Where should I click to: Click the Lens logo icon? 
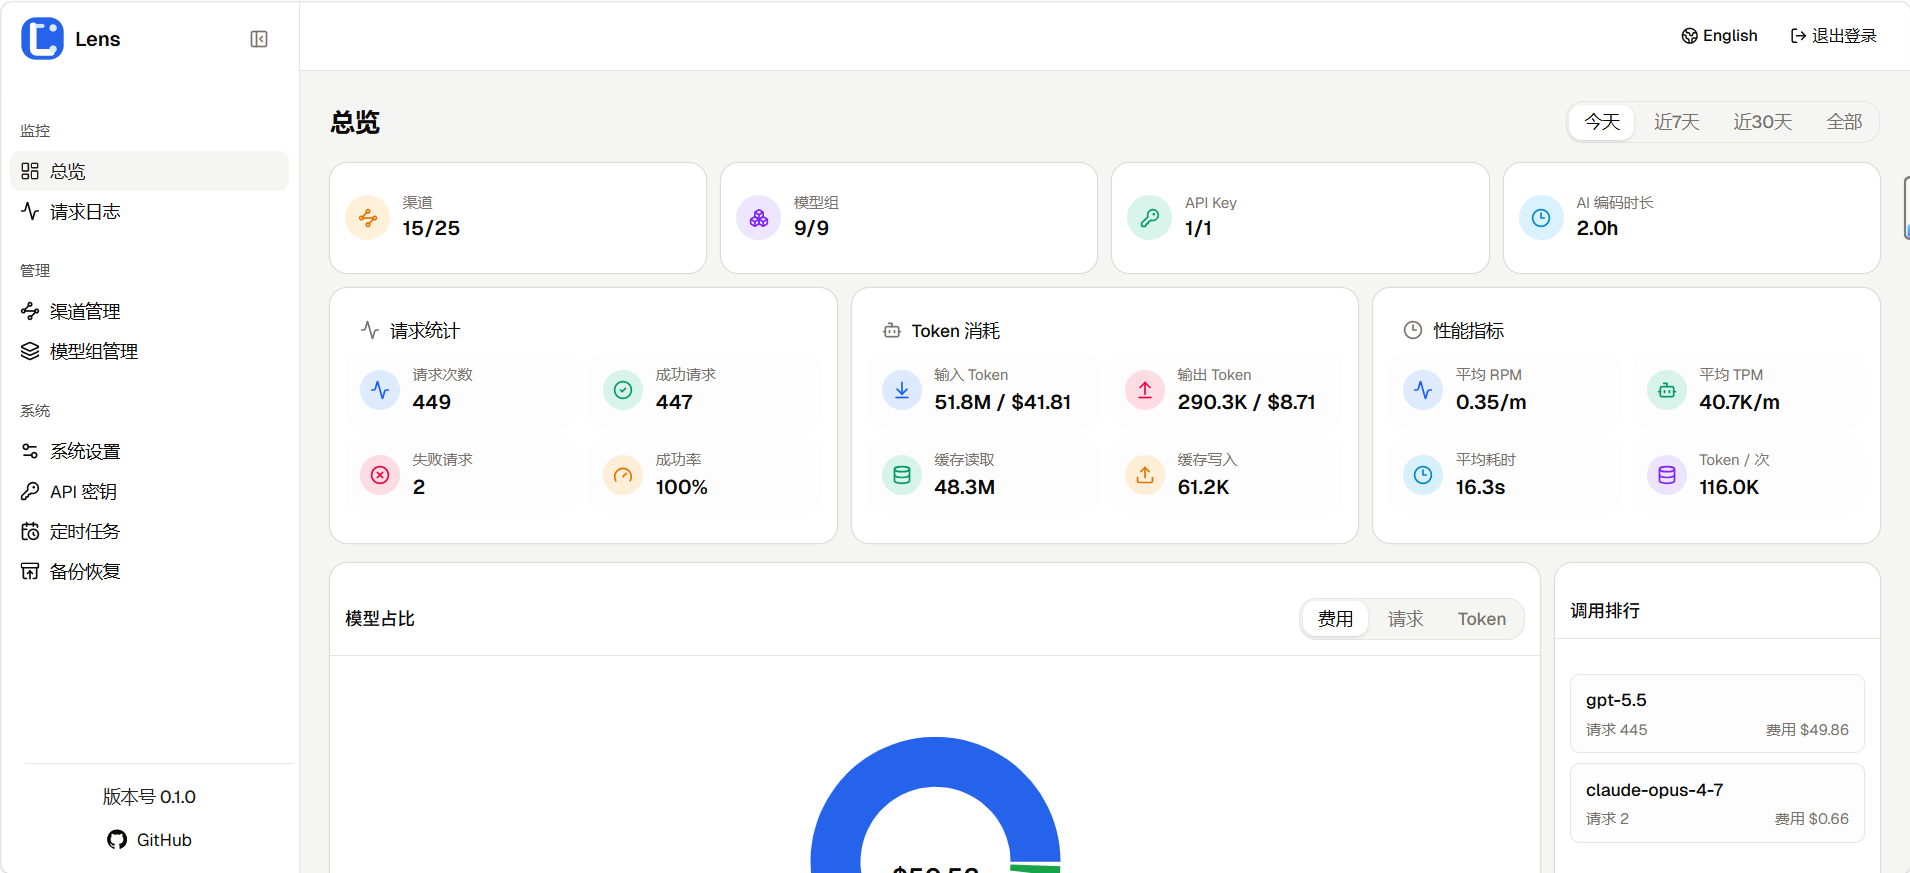(42, 39)
